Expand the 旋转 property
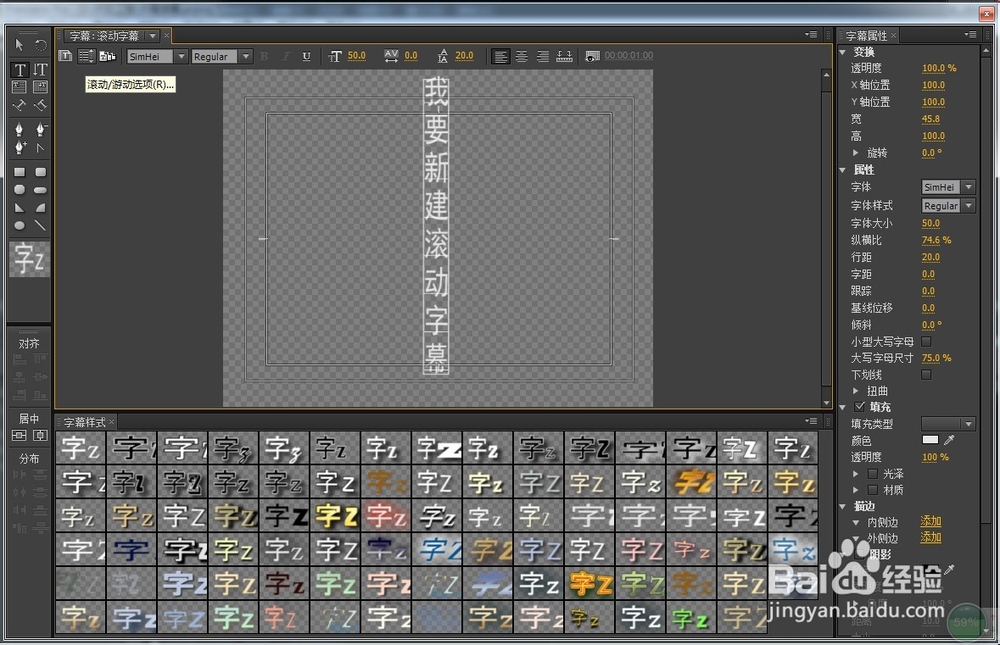Image resolution: width=1000 pixels, height=645 pixels. pos(856,153)
